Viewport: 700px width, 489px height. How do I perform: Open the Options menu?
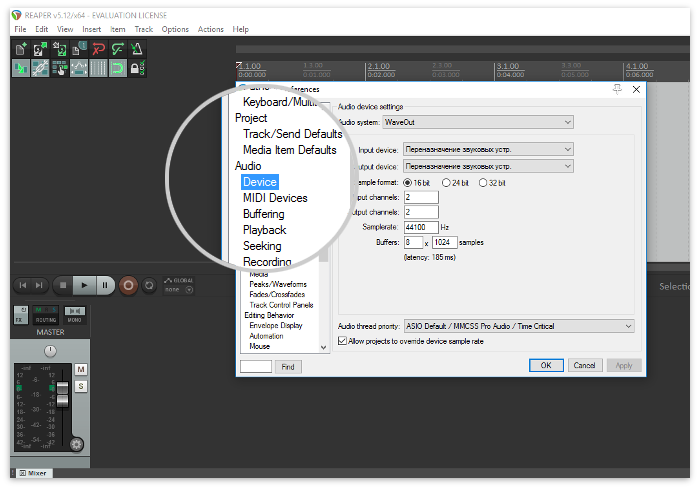tap(175, 29)
